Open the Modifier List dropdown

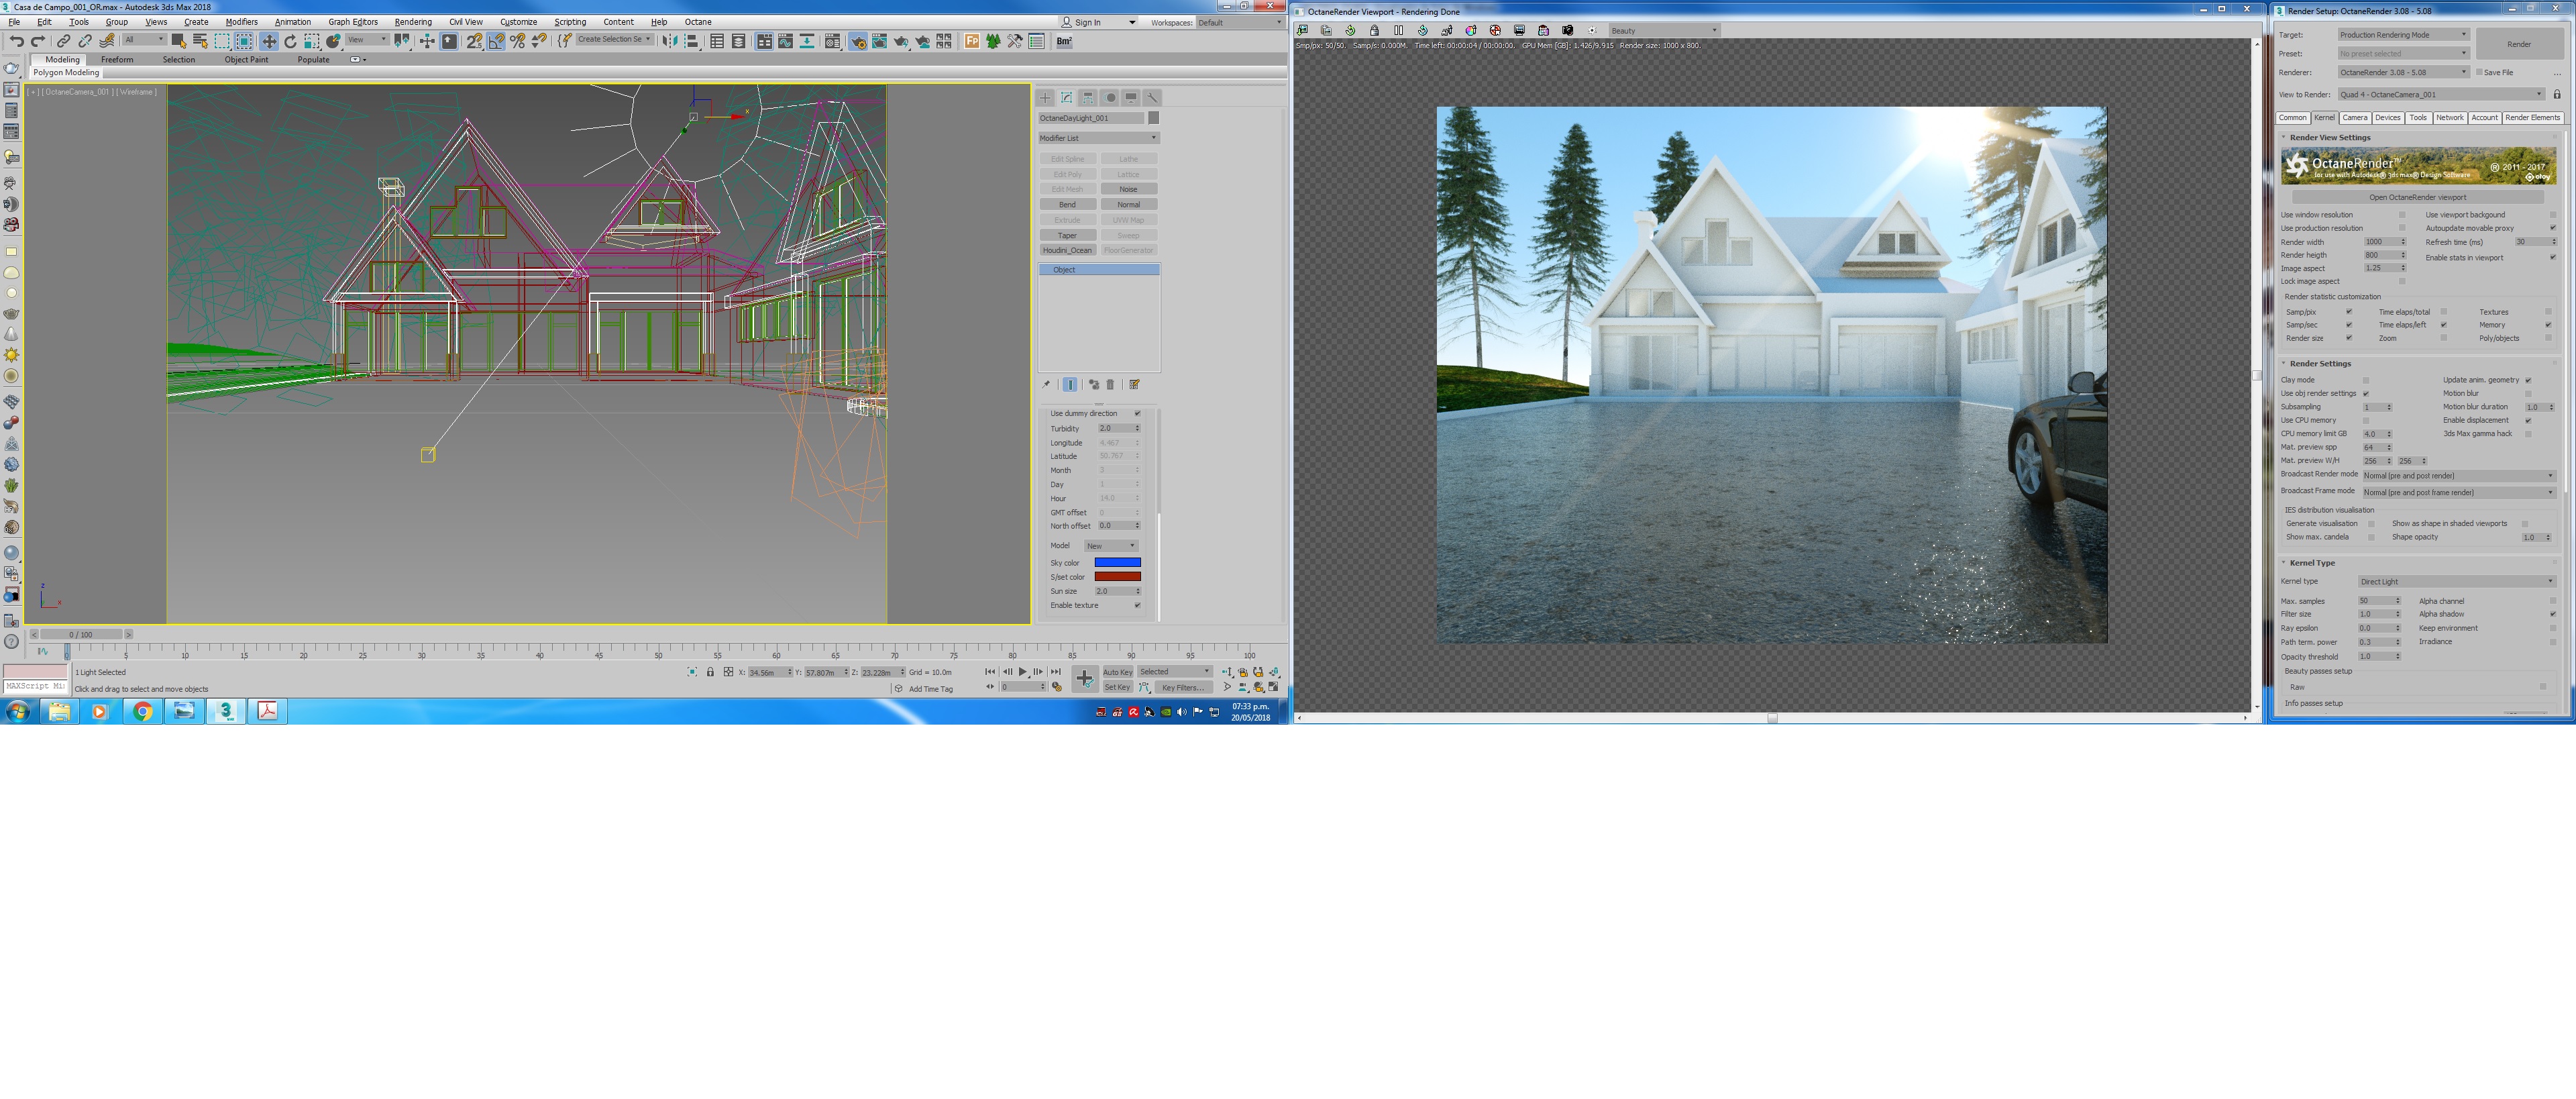click(x=1098, y=138)
